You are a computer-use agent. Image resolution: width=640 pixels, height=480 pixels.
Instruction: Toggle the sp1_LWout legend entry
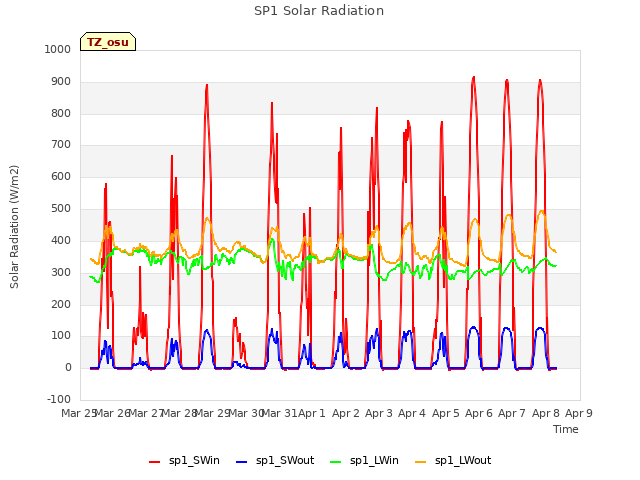[453, 461]
